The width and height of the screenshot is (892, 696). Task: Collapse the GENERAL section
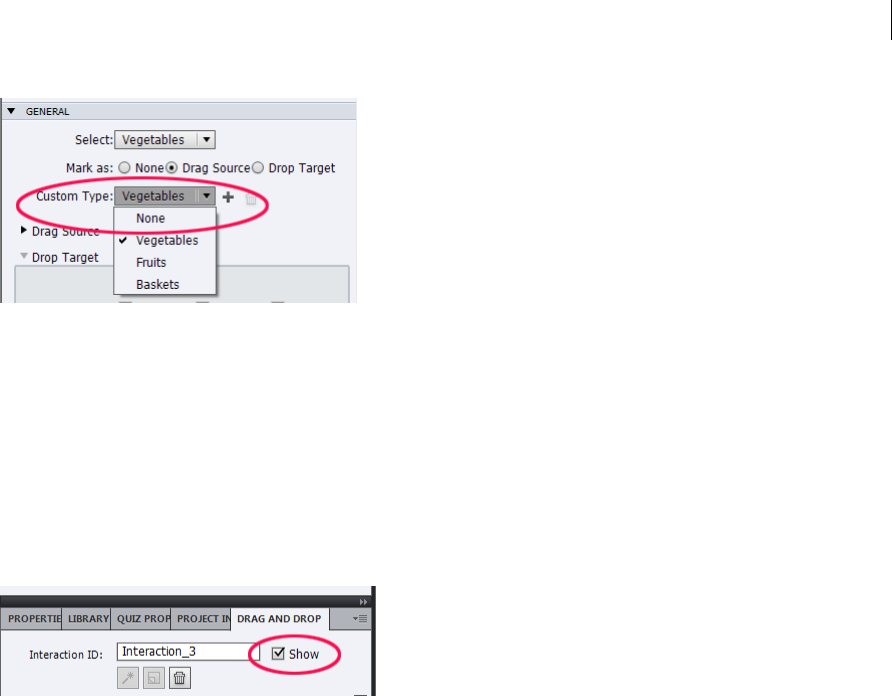[11, 111]
